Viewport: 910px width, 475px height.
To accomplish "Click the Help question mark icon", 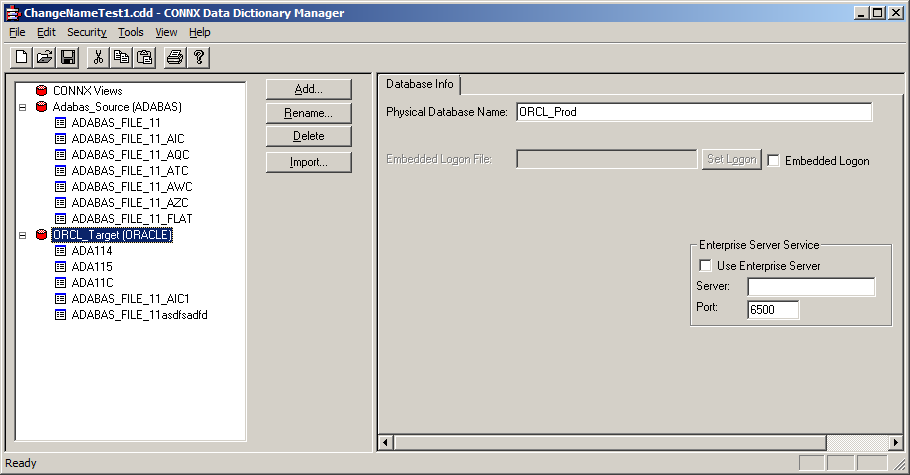I will click(198, 57).
